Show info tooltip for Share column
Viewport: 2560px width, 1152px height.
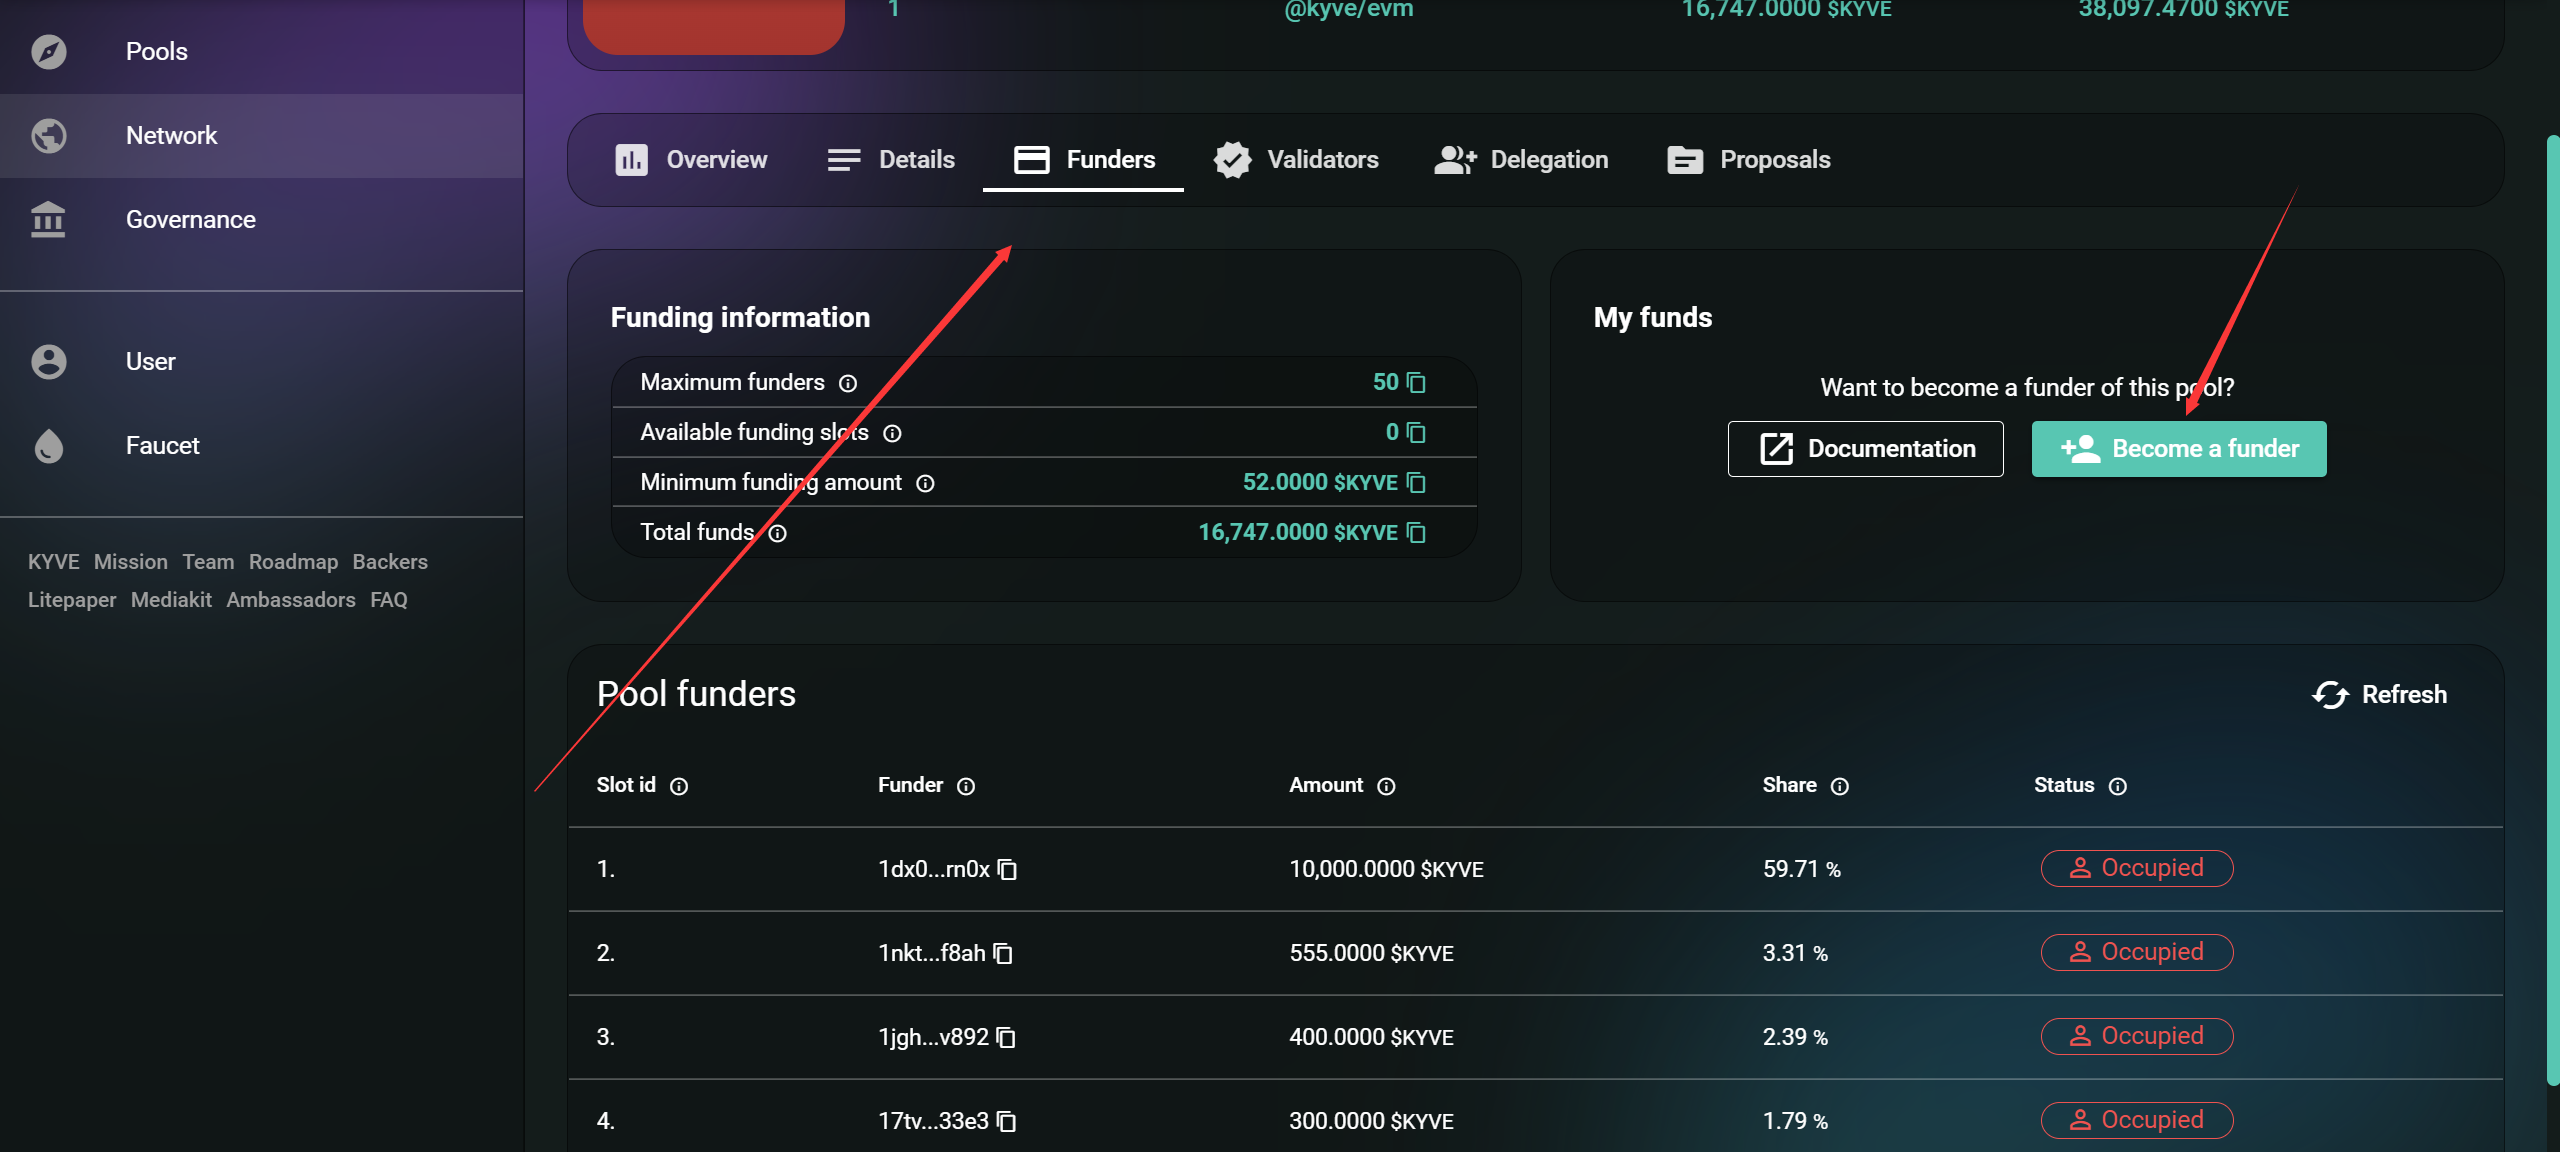(1840, 787)
